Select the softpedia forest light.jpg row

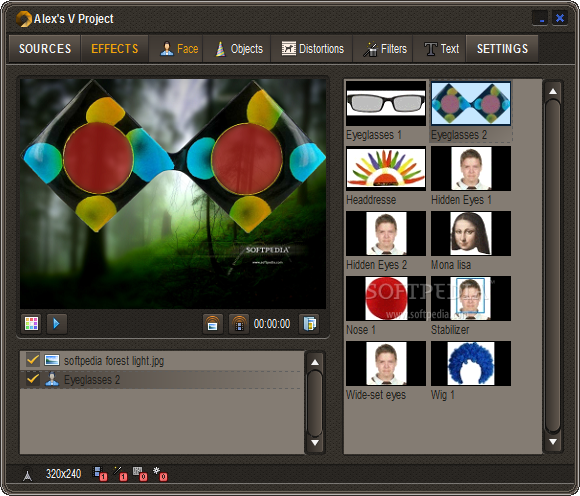pos(161,361)
